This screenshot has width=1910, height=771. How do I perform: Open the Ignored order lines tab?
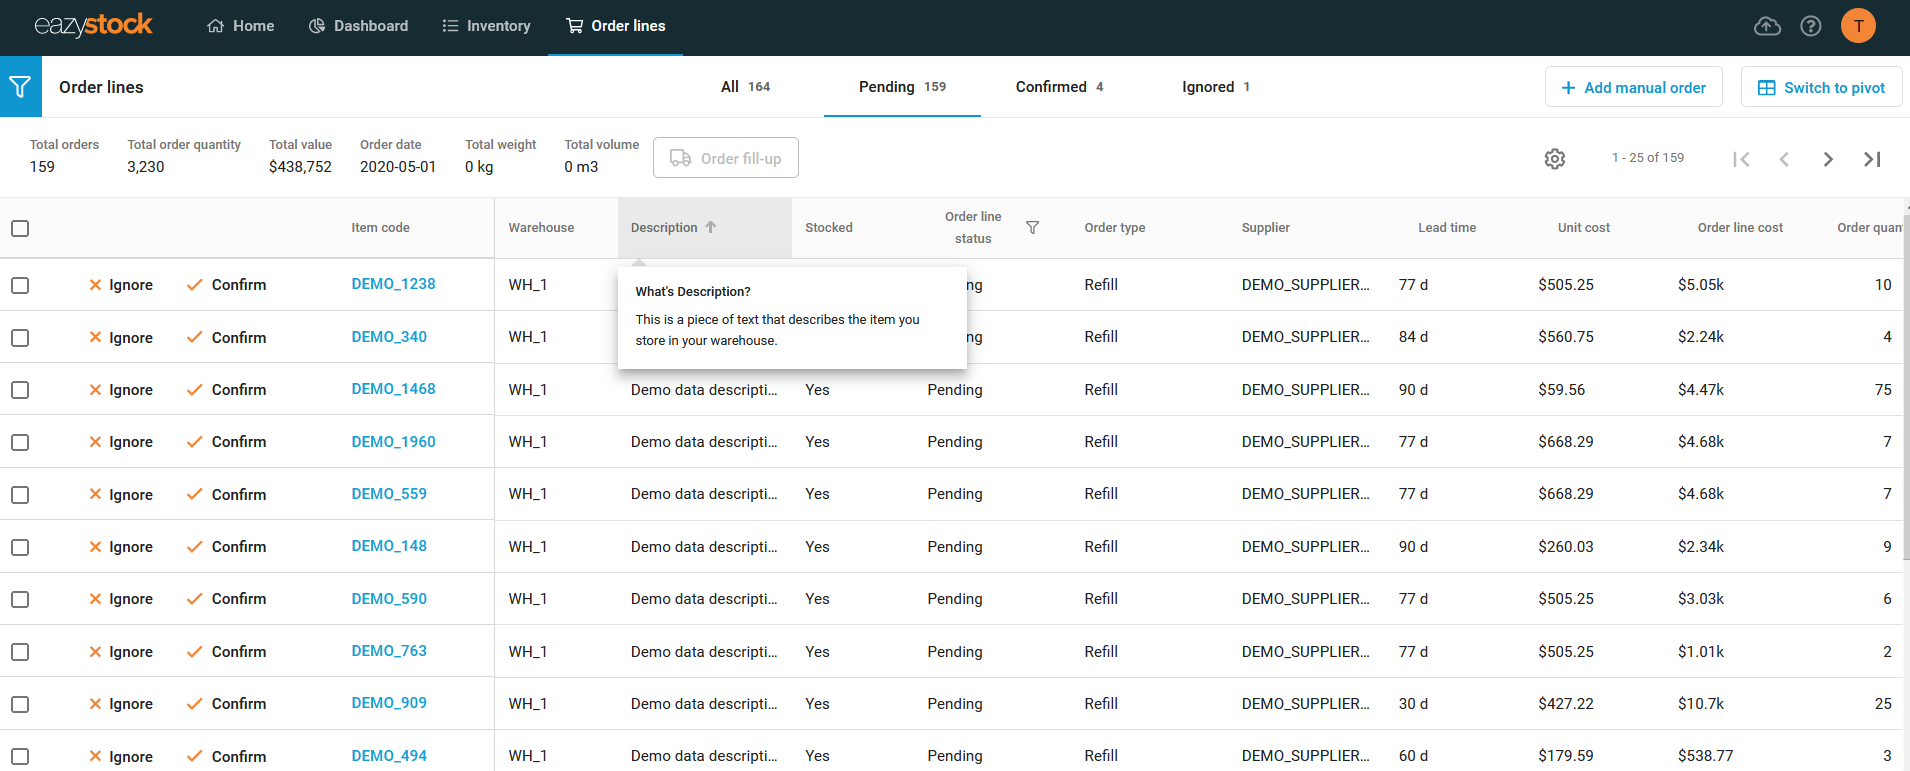pyautogui.click(x=1215, y=87)
